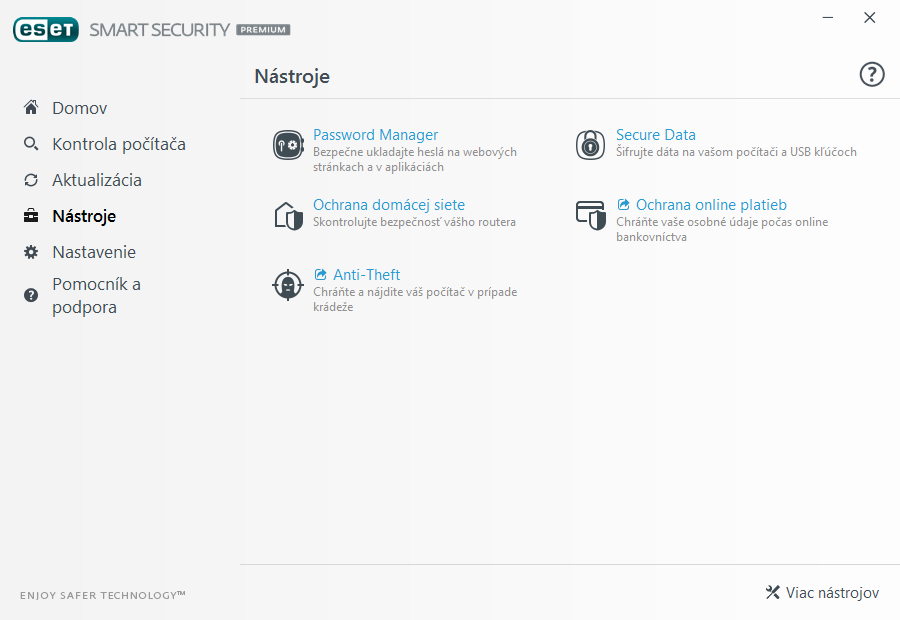This screenshot has width=900, height=620.
Task: Click the Secure Data padlock icon
Action: coord(590,145)
